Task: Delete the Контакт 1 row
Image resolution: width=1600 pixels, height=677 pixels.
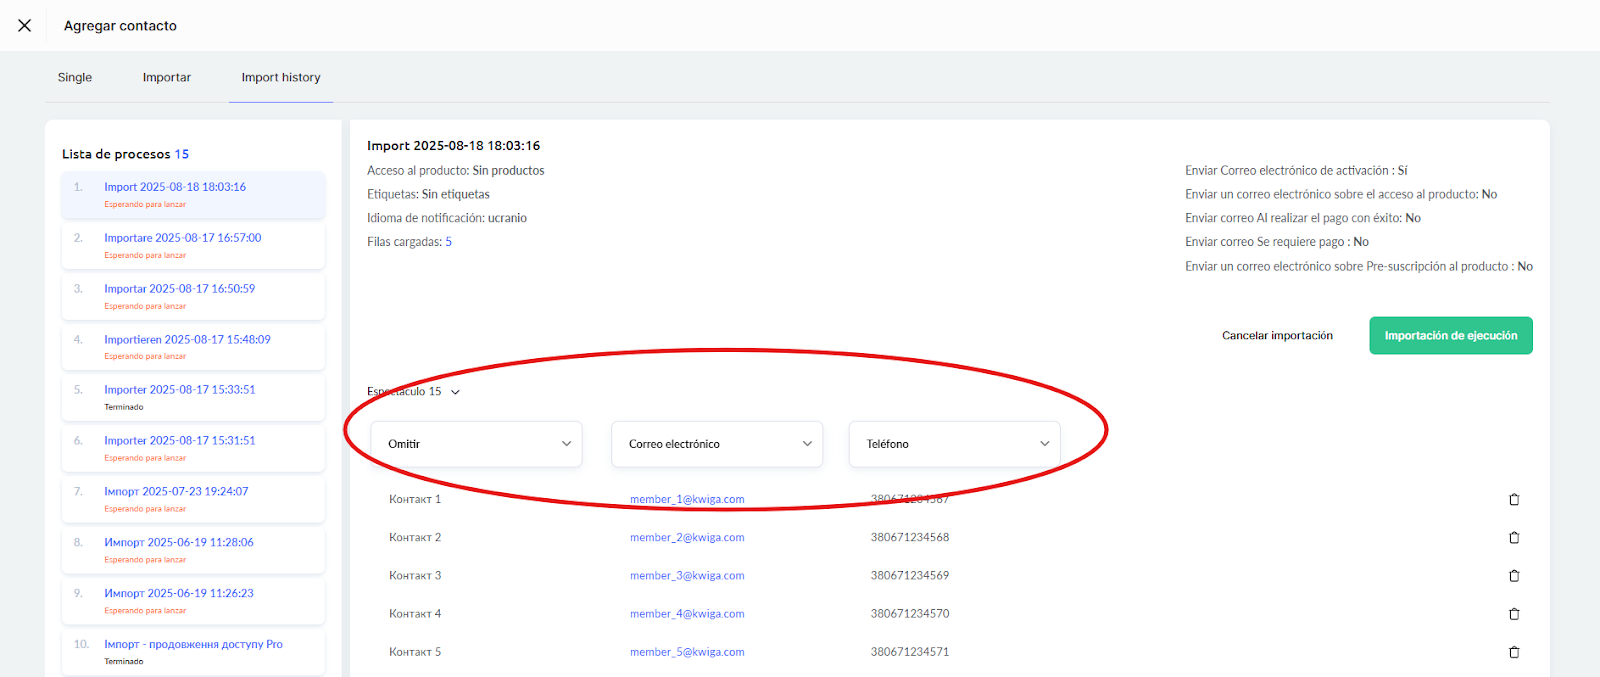Action: [x=1513, y=500]
